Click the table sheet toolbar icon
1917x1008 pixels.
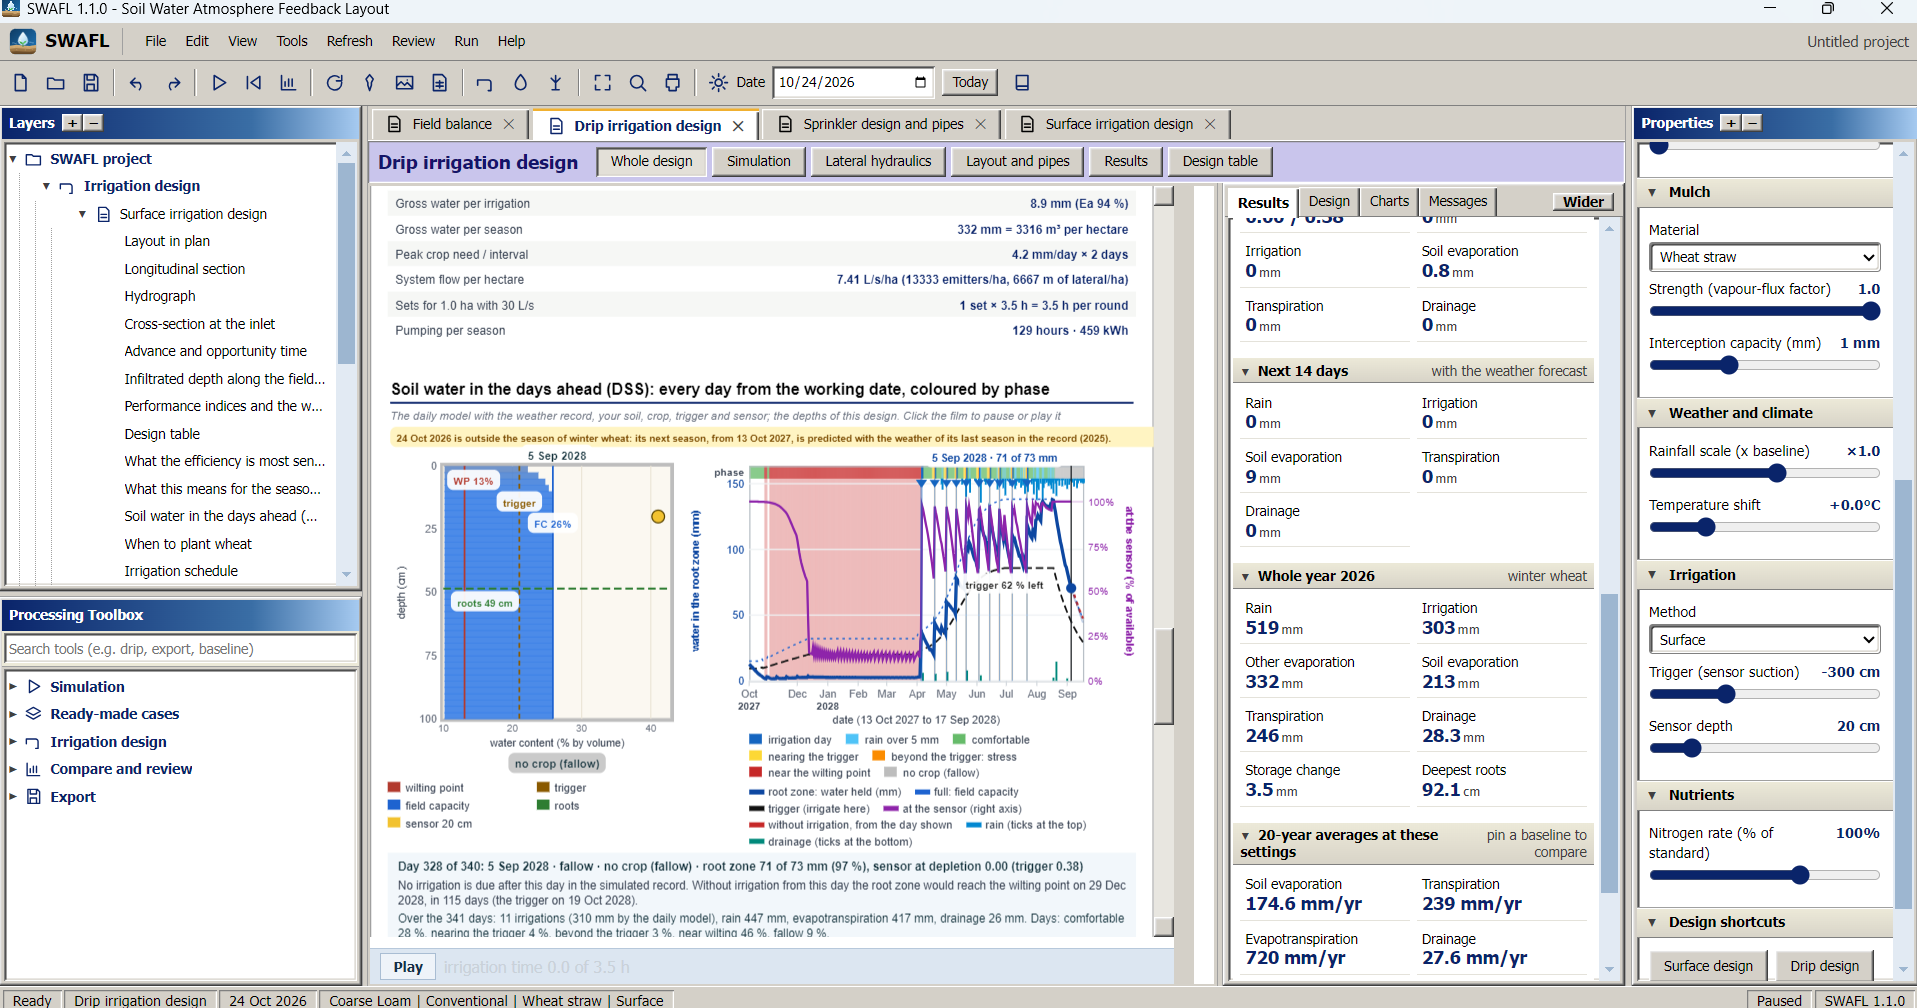click(x=439, y=83)
